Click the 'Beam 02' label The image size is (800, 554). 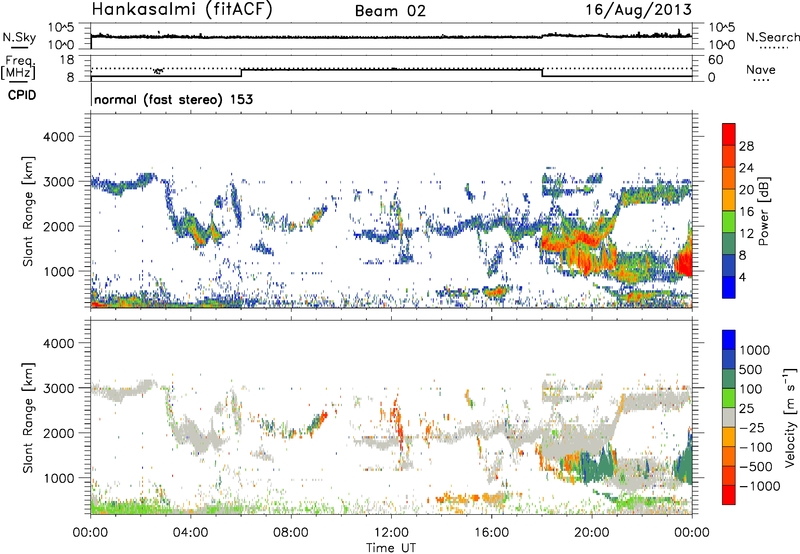pyautogui.click(x=390, y=11)
